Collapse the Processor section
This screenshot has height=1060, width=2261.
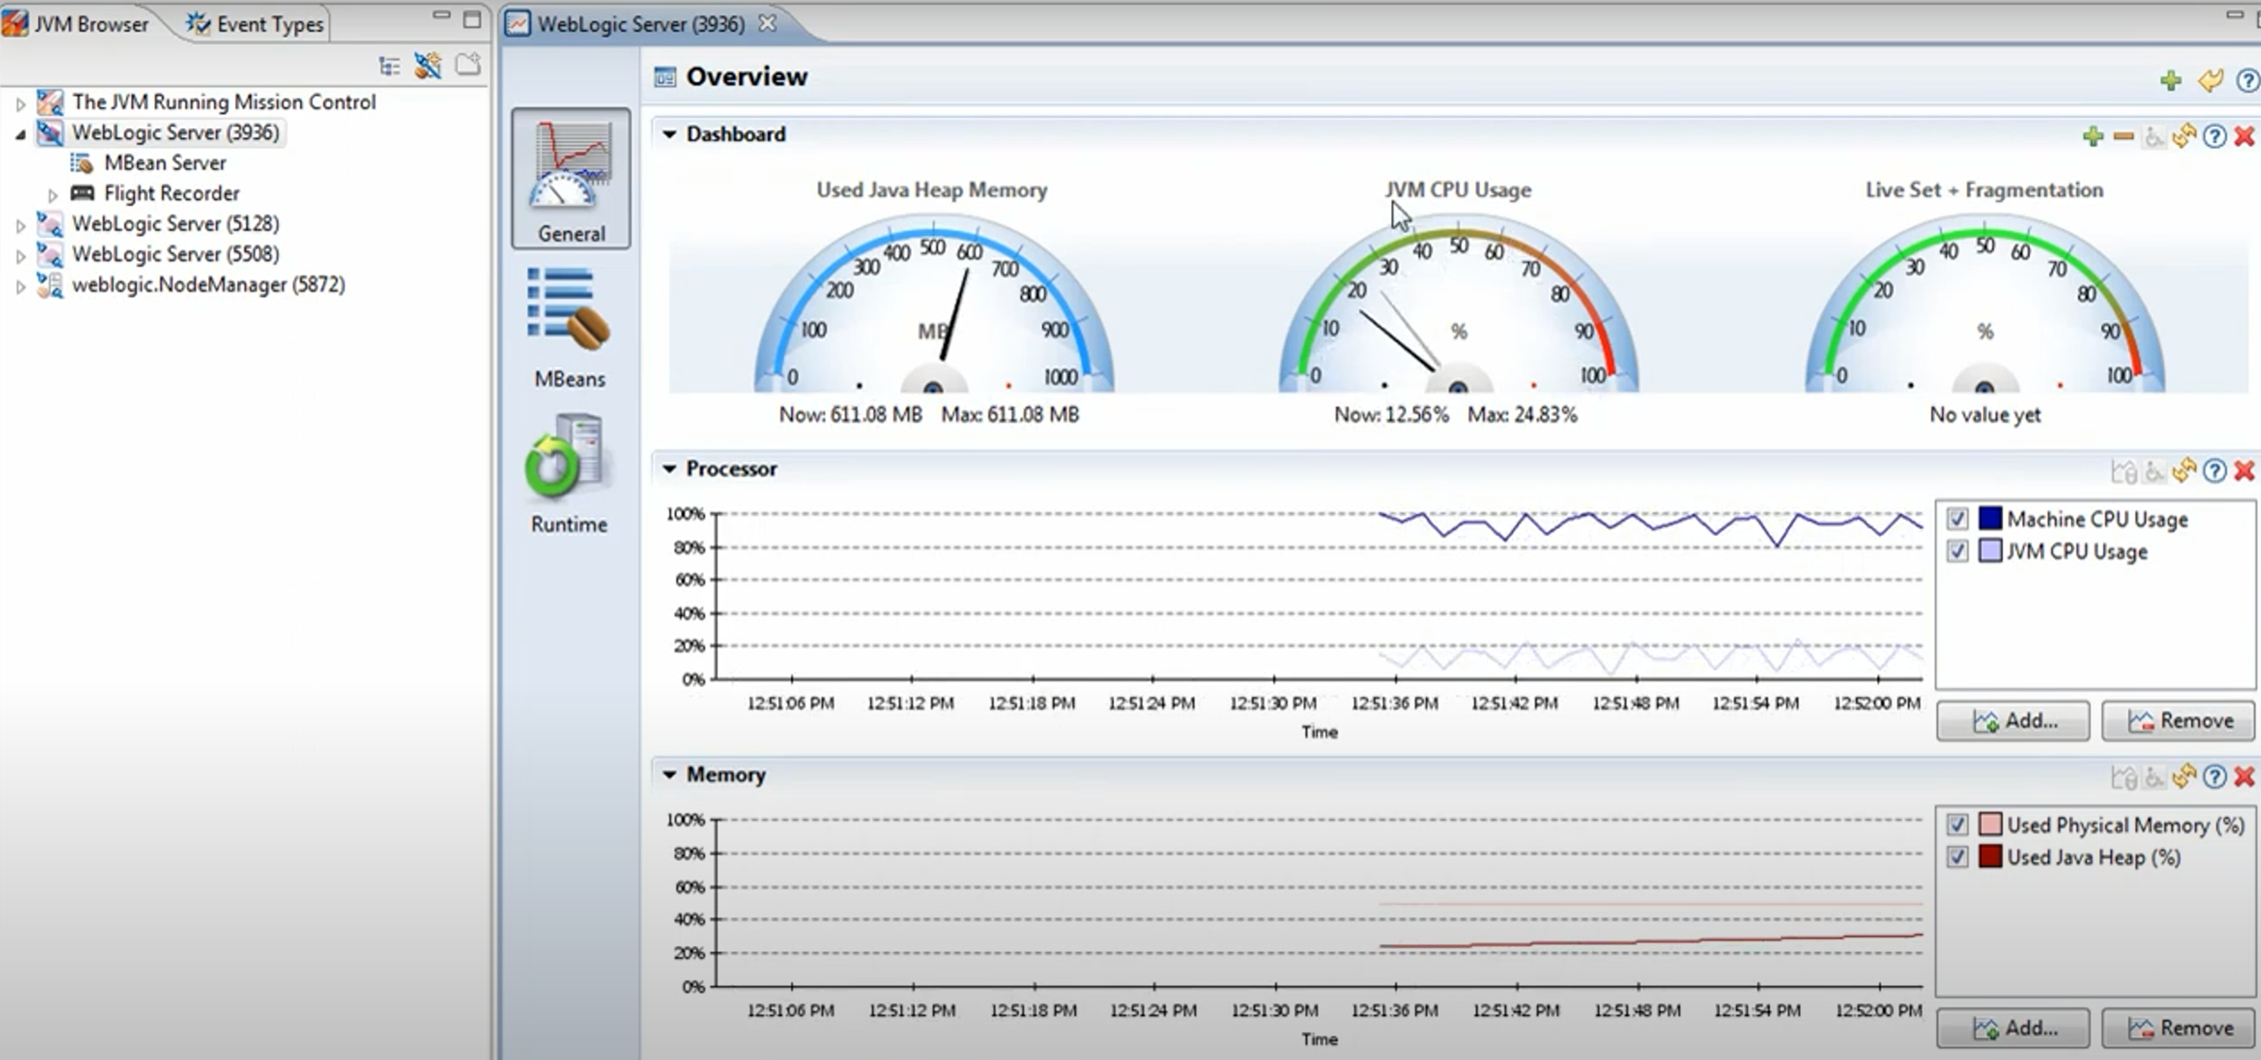(x=669, y=468)
